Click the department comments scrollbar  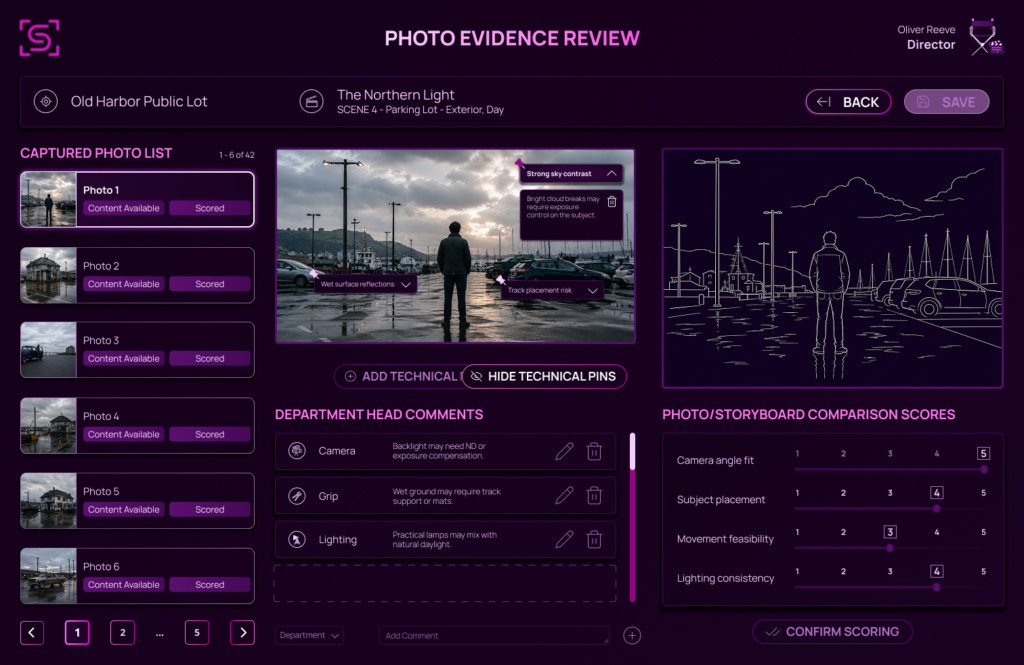(632, 516)
